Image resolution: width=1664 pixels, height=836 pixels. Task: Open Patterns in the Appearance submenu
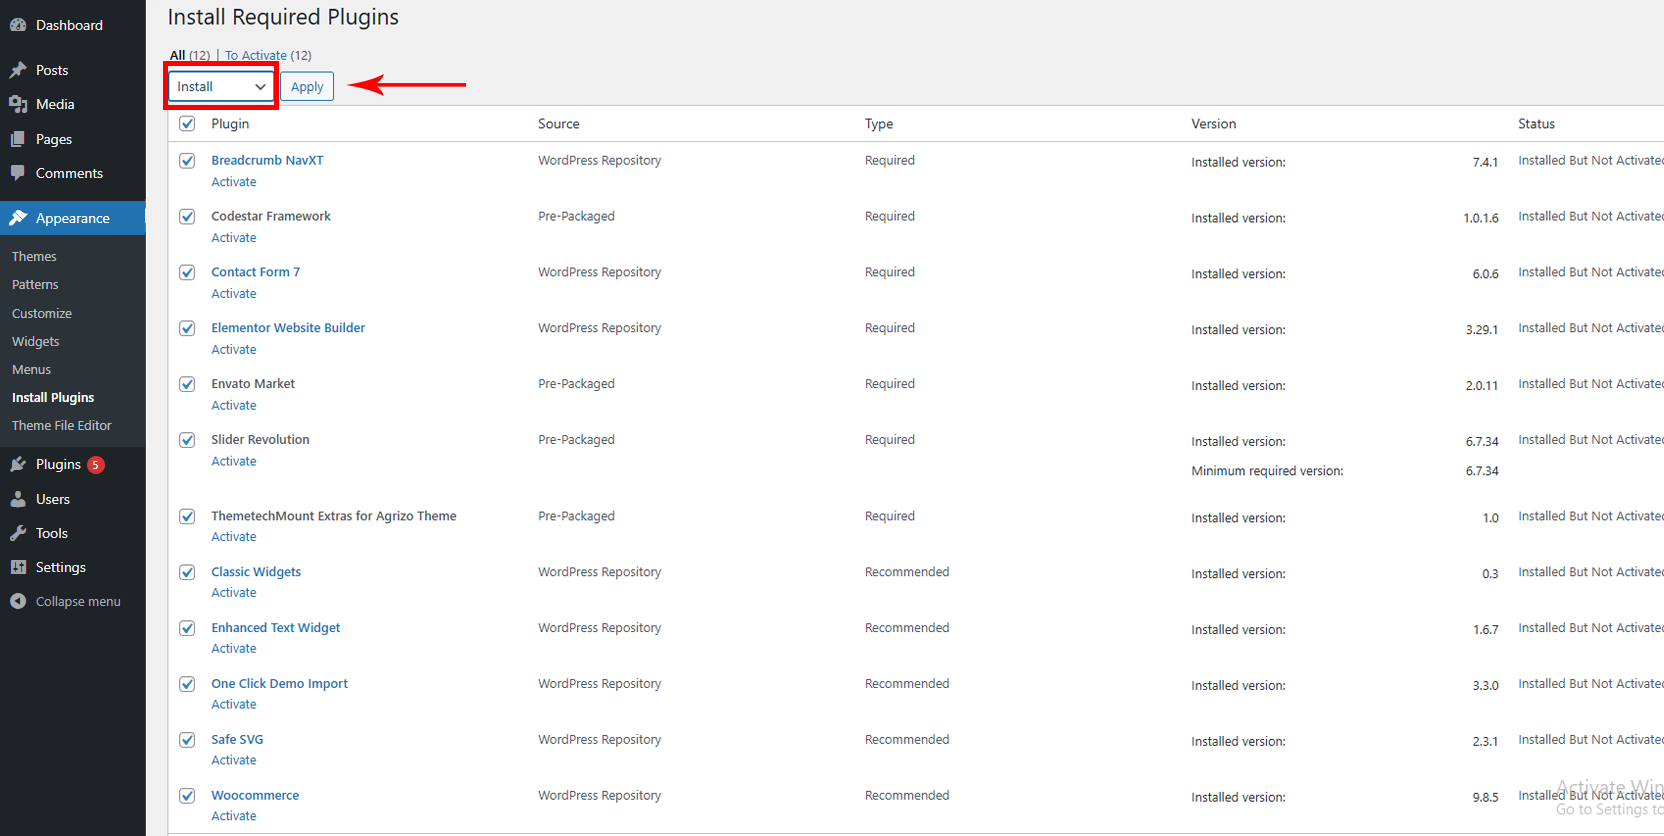coord(35,285)
